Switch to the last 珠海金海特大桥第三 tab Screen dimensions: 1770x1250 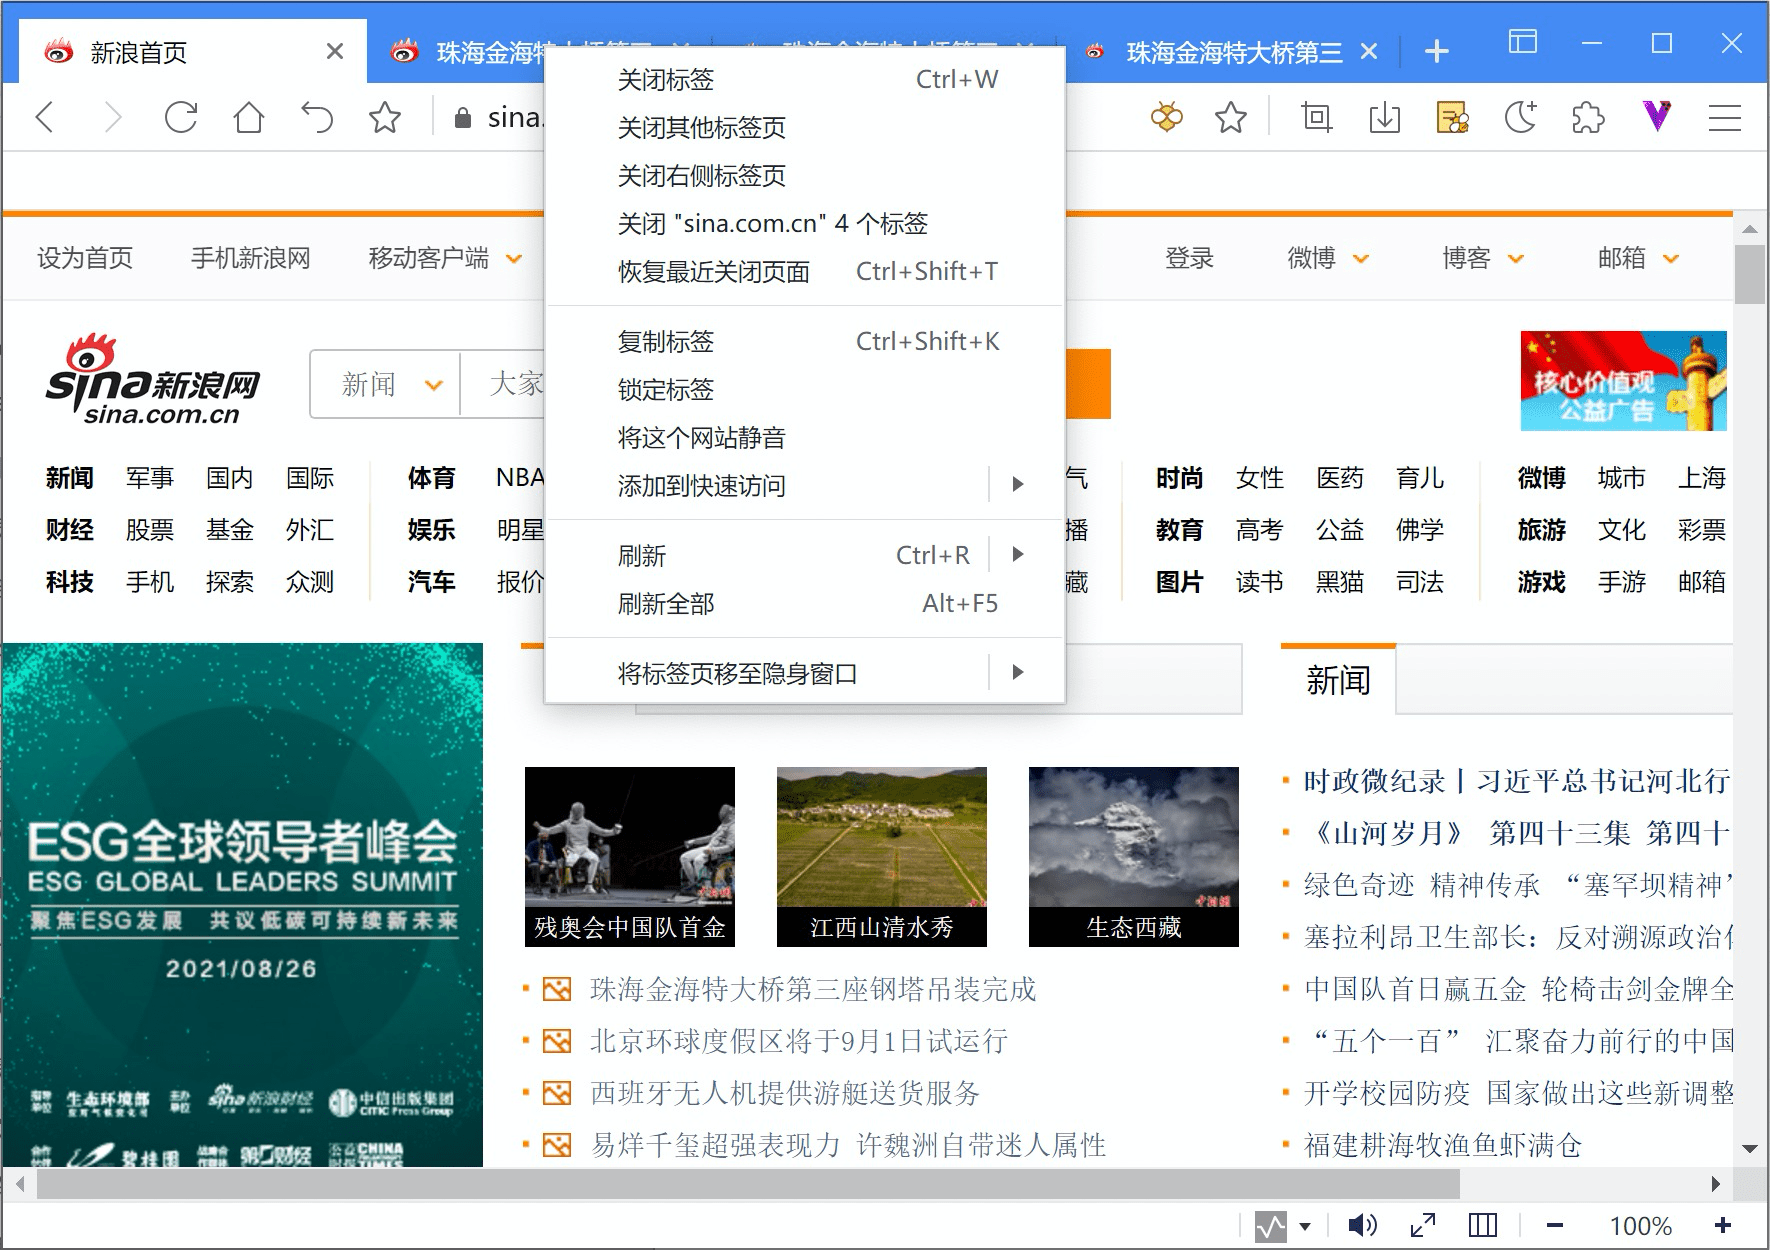(1233, 52)
